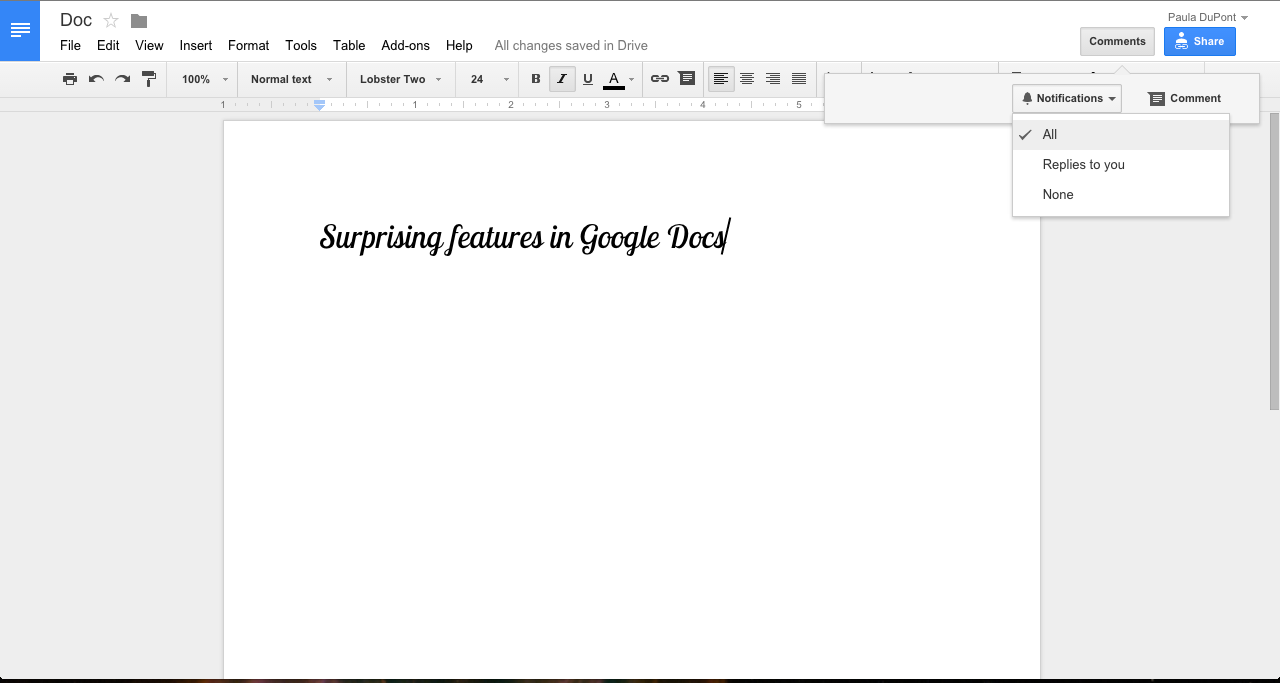The width and height of the screenshot is (1280, 683).
Task: Select Replies to you notifications
Action: (1121, 165)
